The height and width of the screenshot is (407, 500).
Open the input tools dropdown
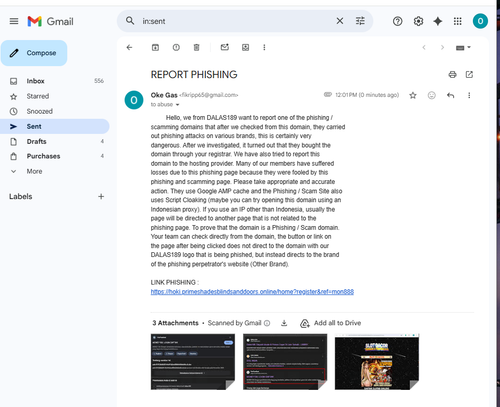463,48
